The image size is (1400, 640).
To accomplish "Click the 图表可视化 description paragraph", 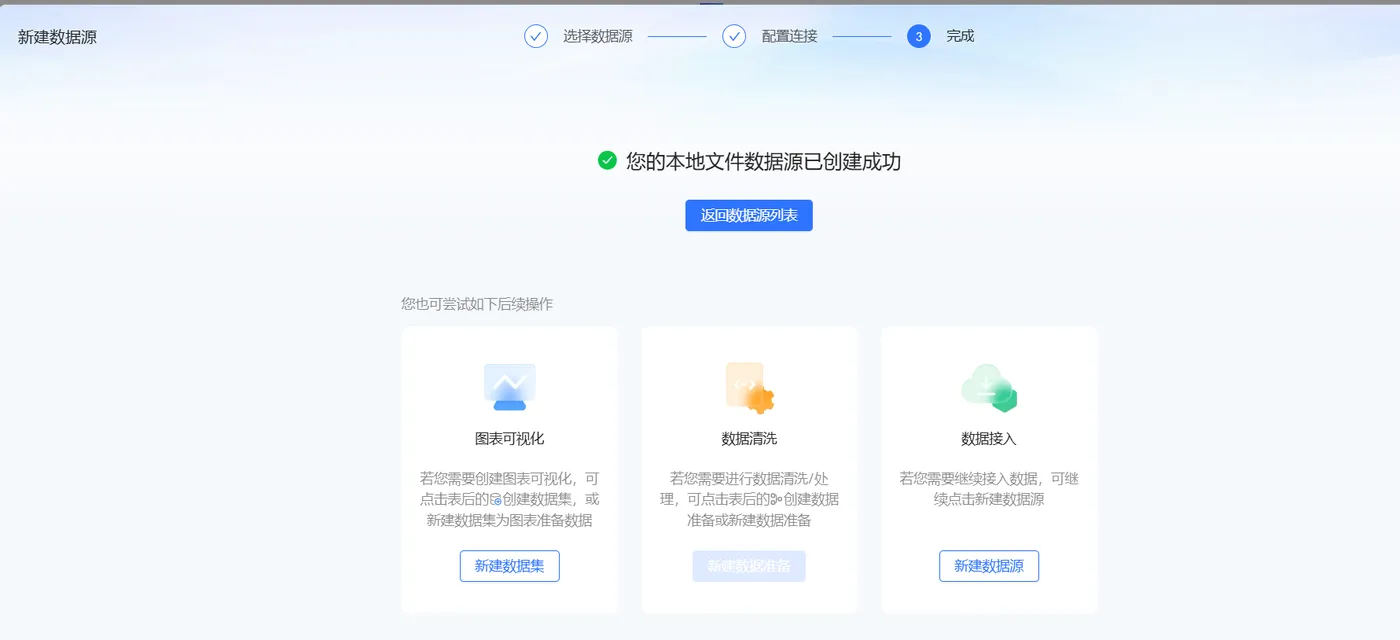I will click(509, 499).
